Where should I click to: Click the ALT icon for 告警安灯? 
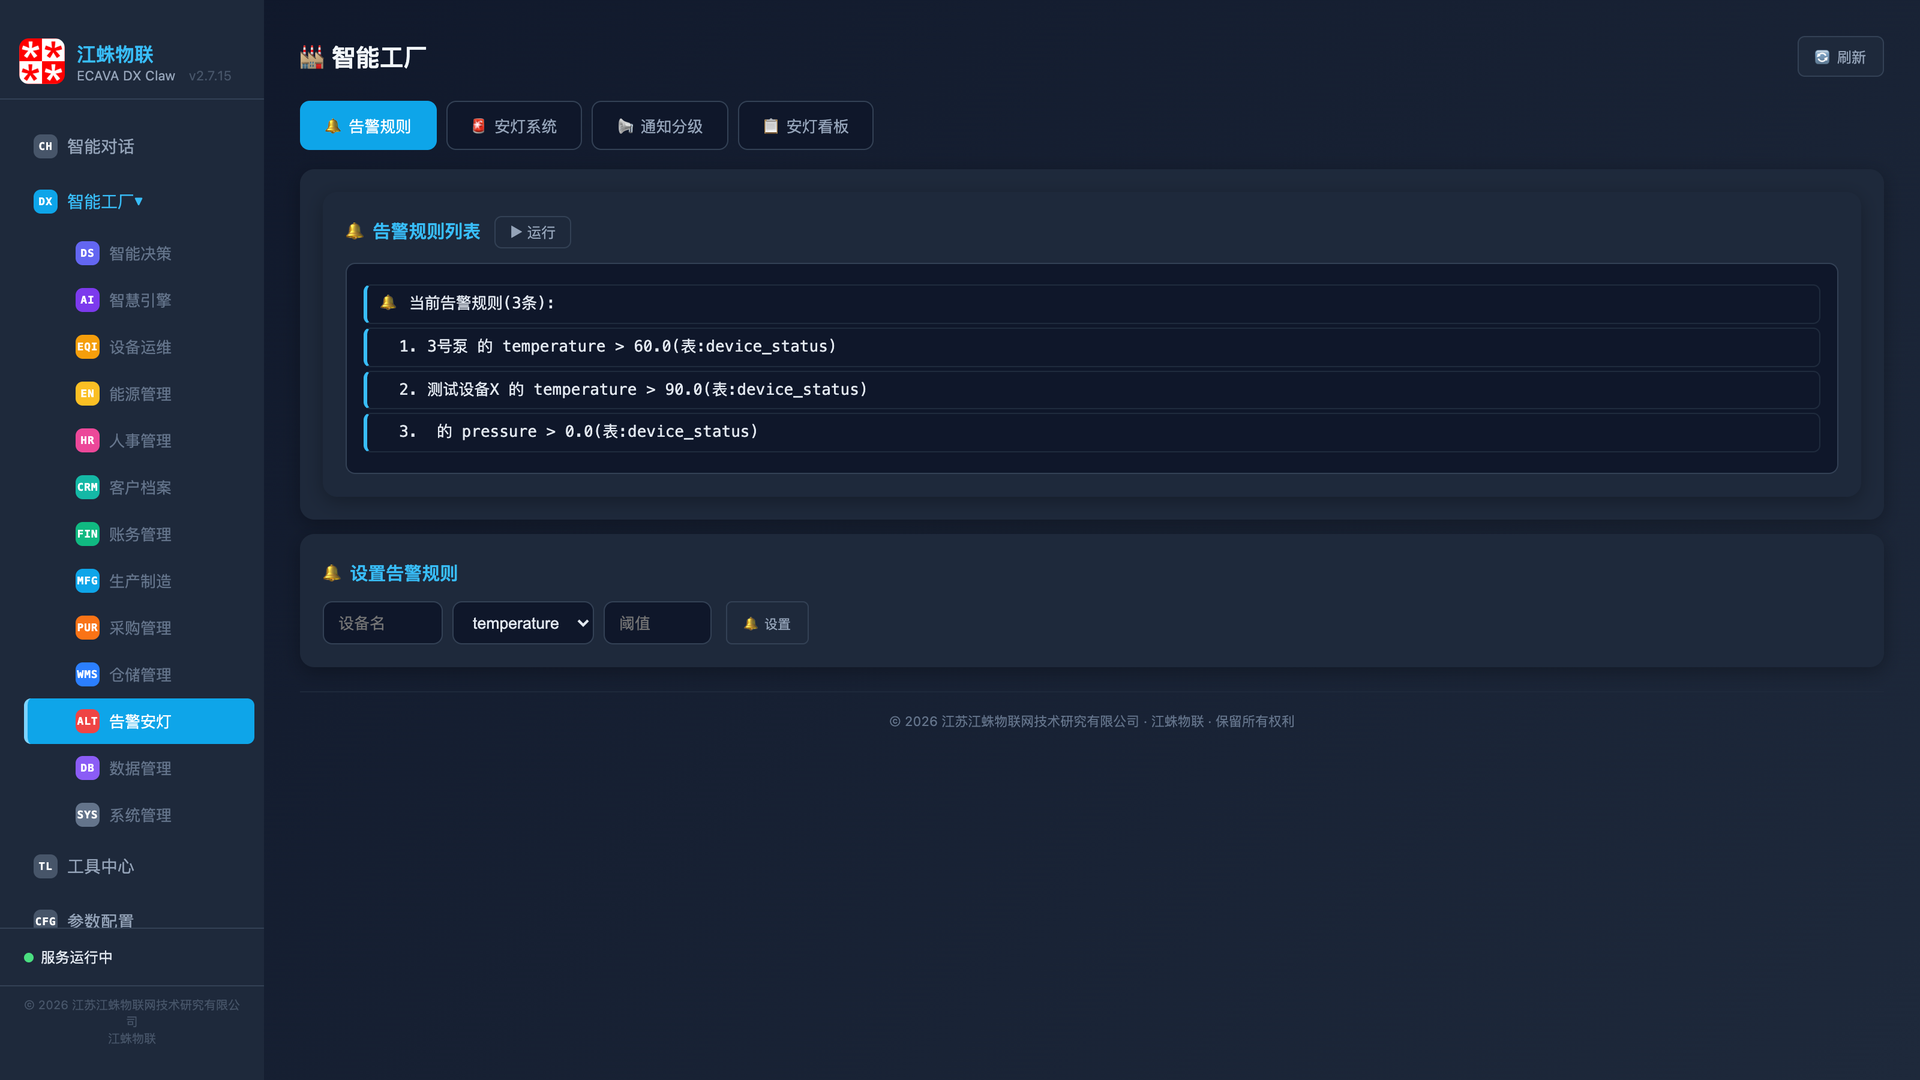click(87, 721)
